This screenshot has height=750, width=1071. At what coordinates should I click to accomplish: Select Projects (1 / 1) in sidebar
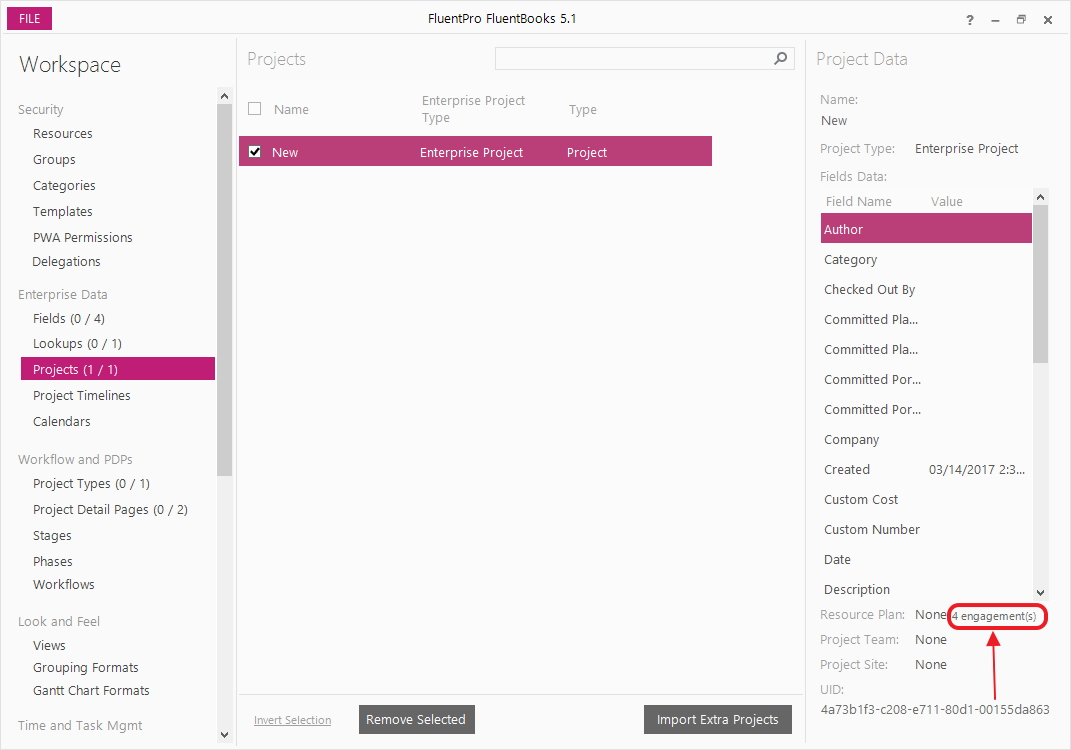pyautogui.click(x=117, y=369)
